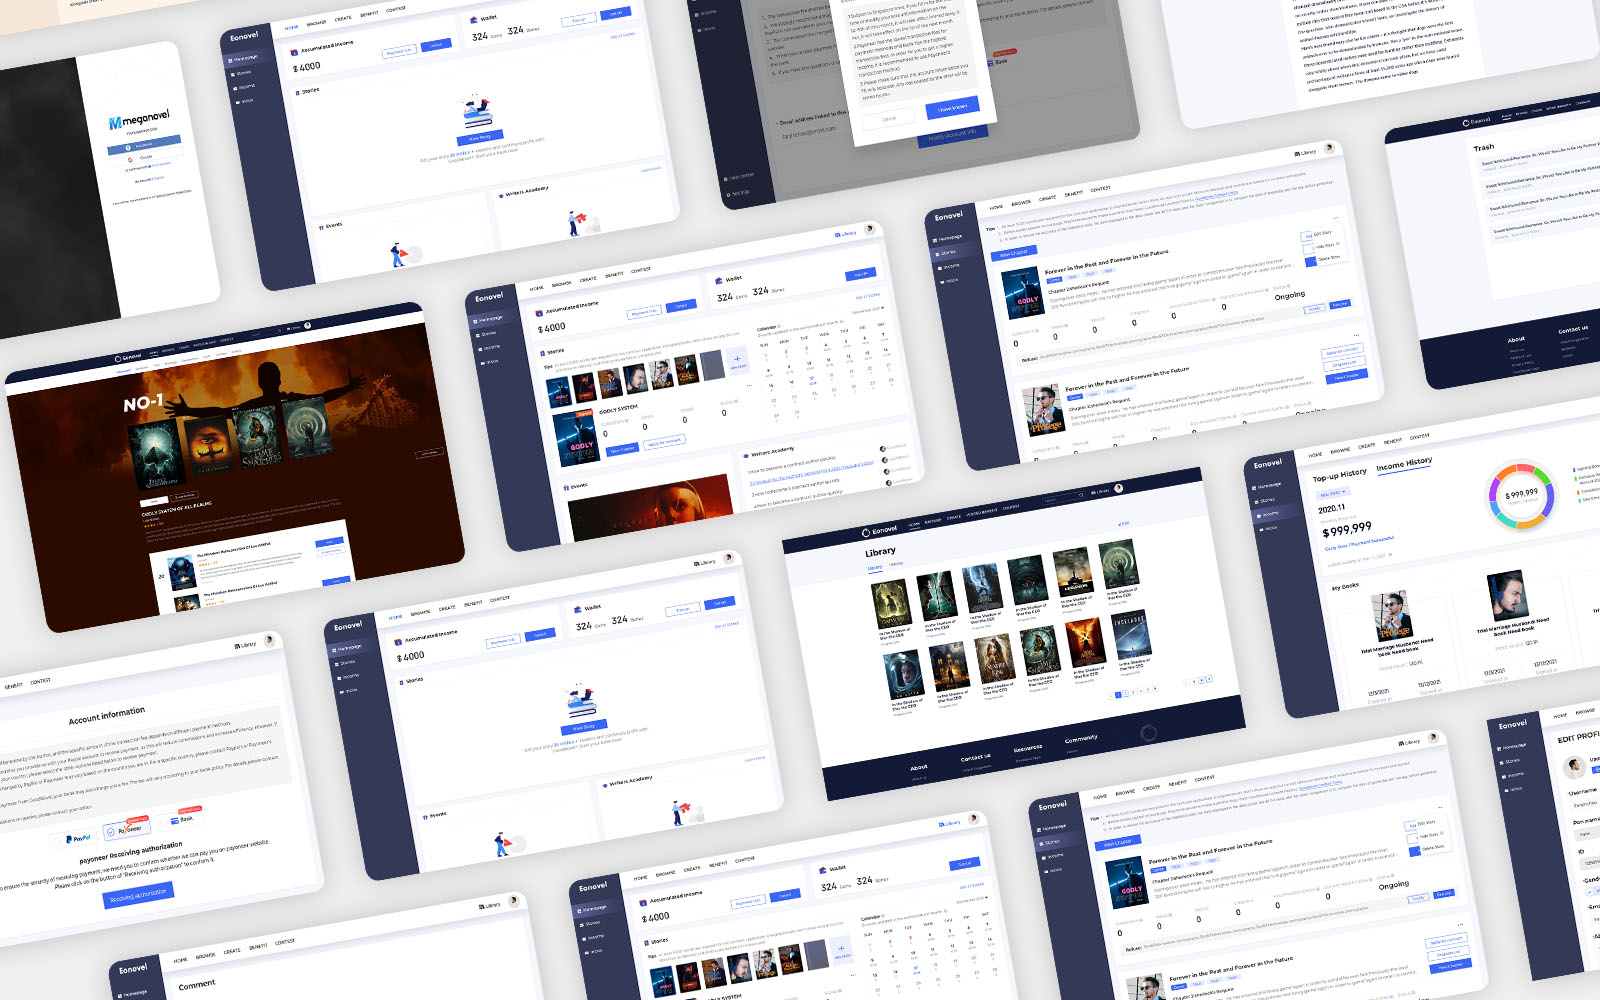Click the Homepage icon in the GODLY SYSTEM dashboard sidebar

[475, 321]
